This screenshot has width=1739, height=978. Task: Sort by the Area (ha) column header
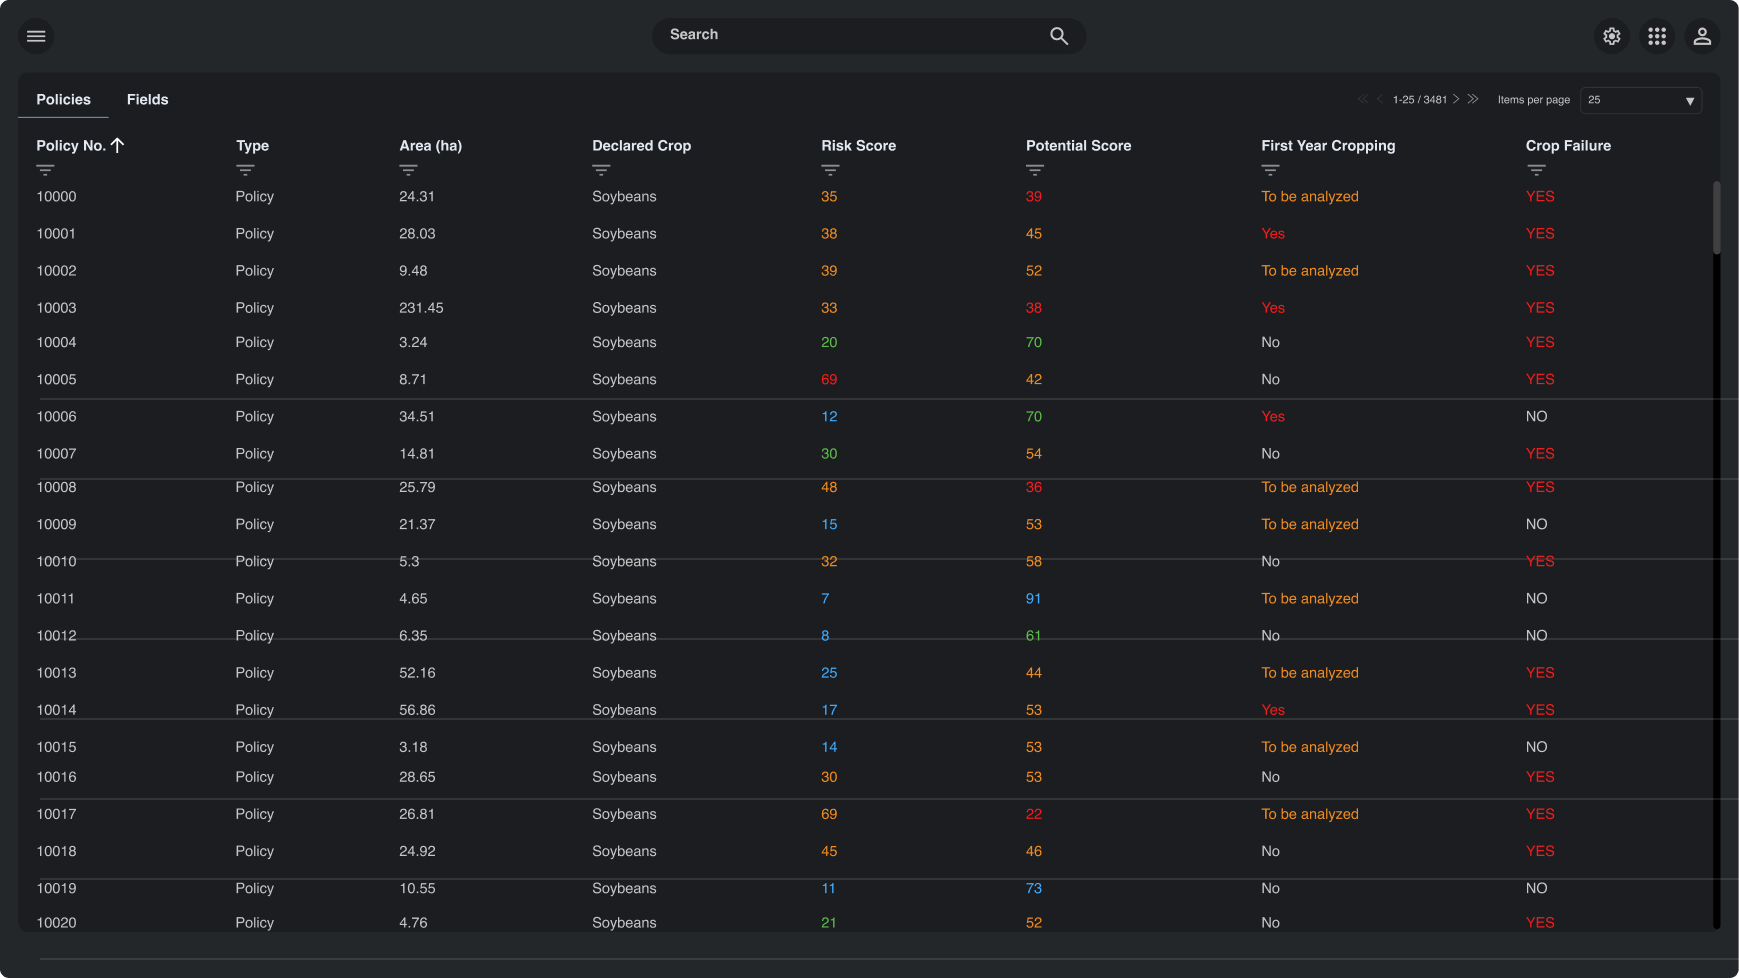(430, 145)
